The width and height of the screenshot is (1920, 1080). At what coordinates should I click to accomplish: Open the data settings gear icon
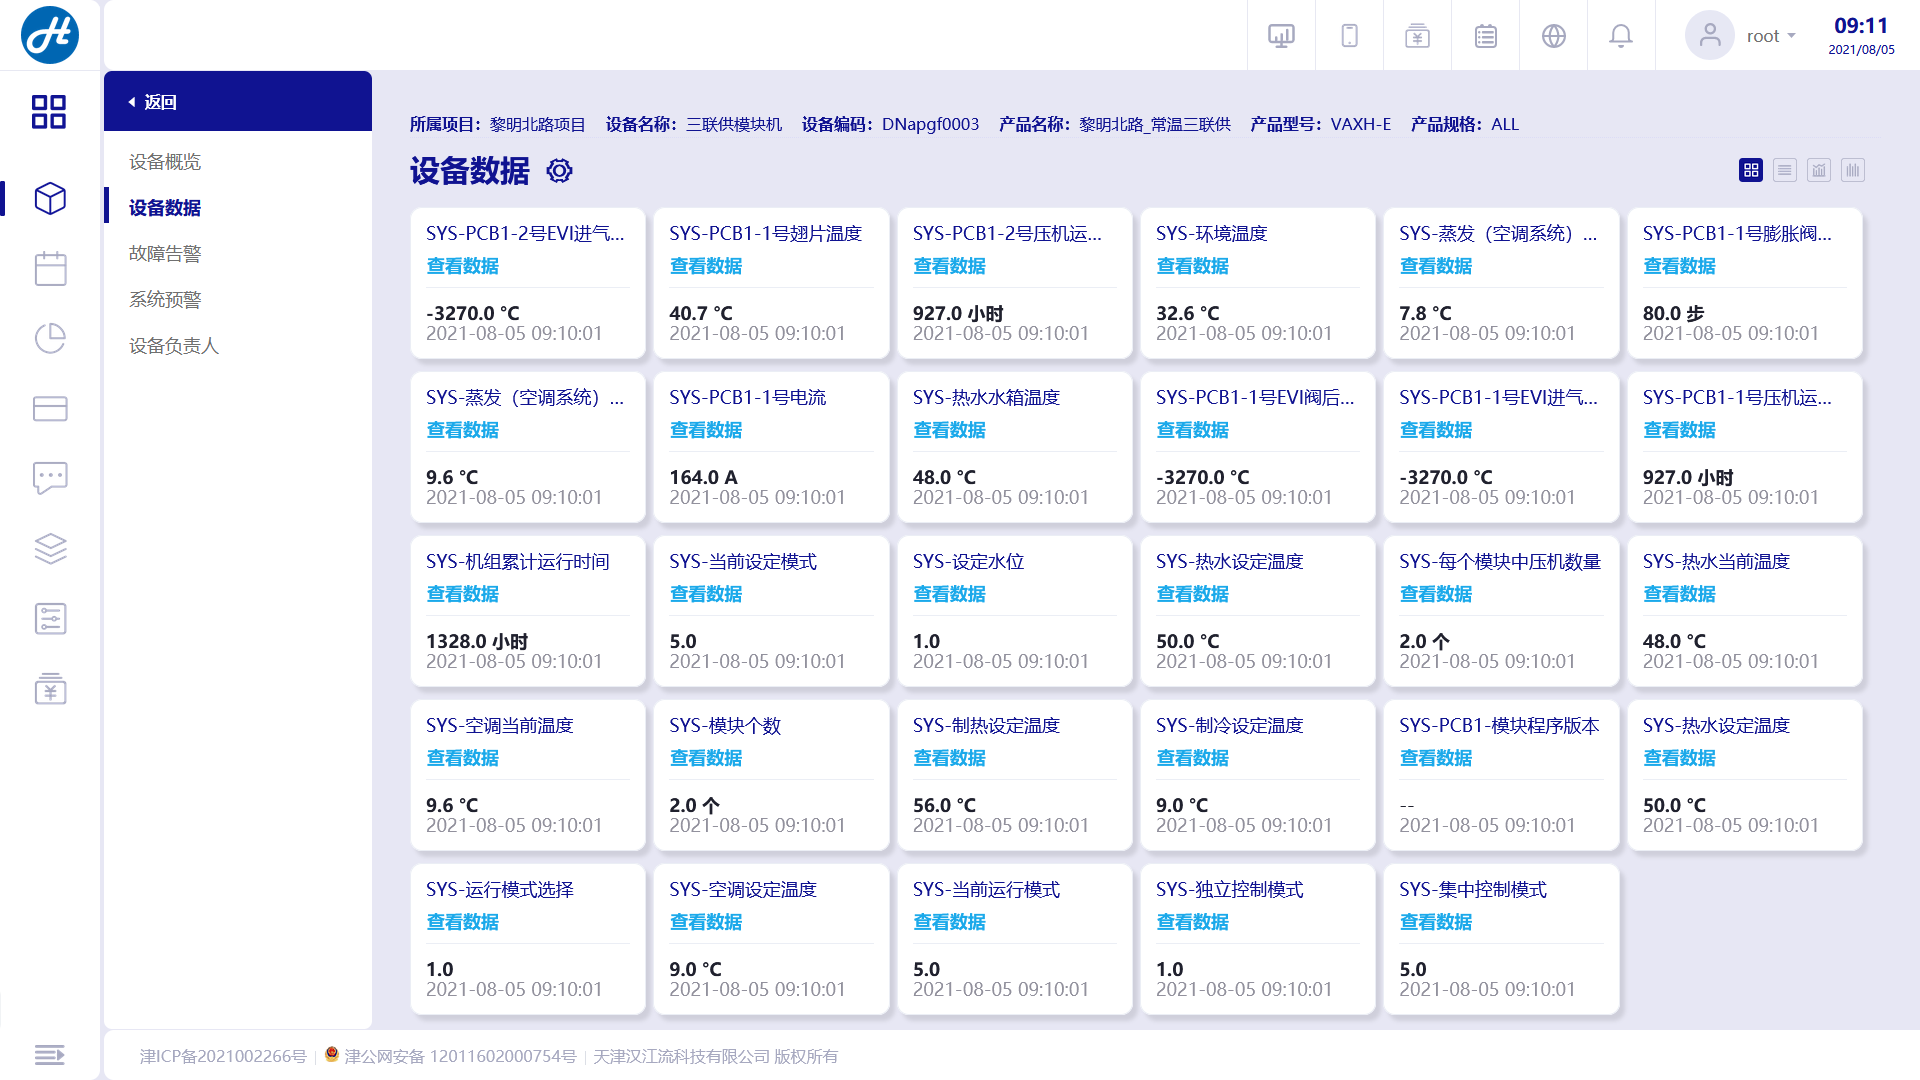(x=559, y=171)
